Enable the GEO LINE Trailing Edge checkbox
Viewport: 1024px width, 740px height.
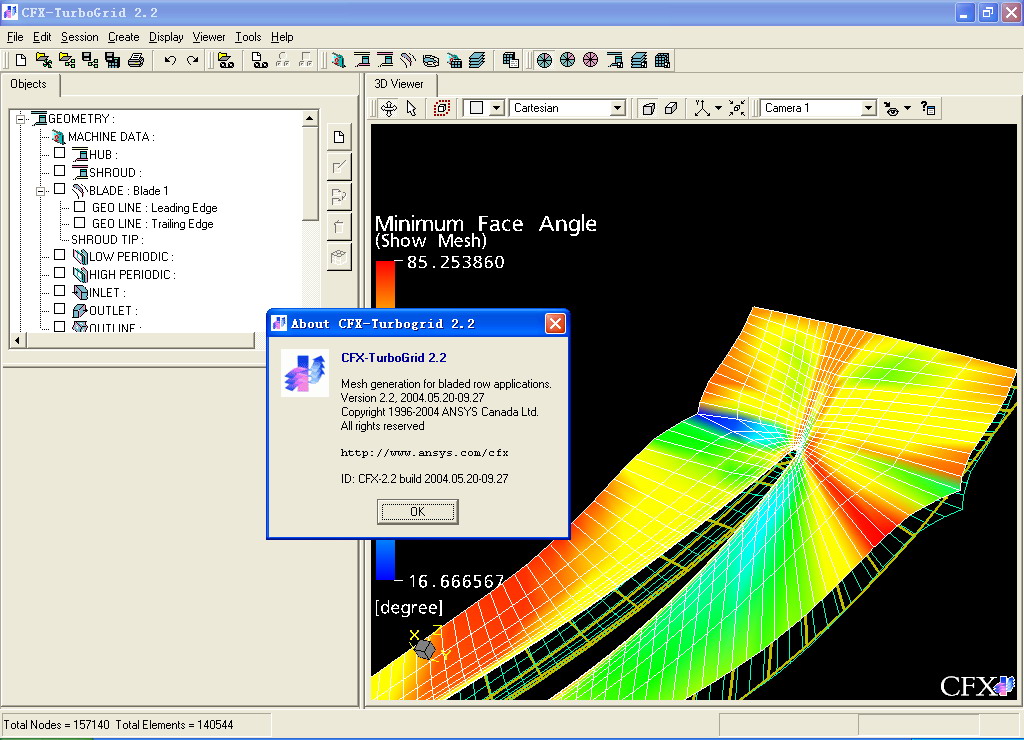80,223
